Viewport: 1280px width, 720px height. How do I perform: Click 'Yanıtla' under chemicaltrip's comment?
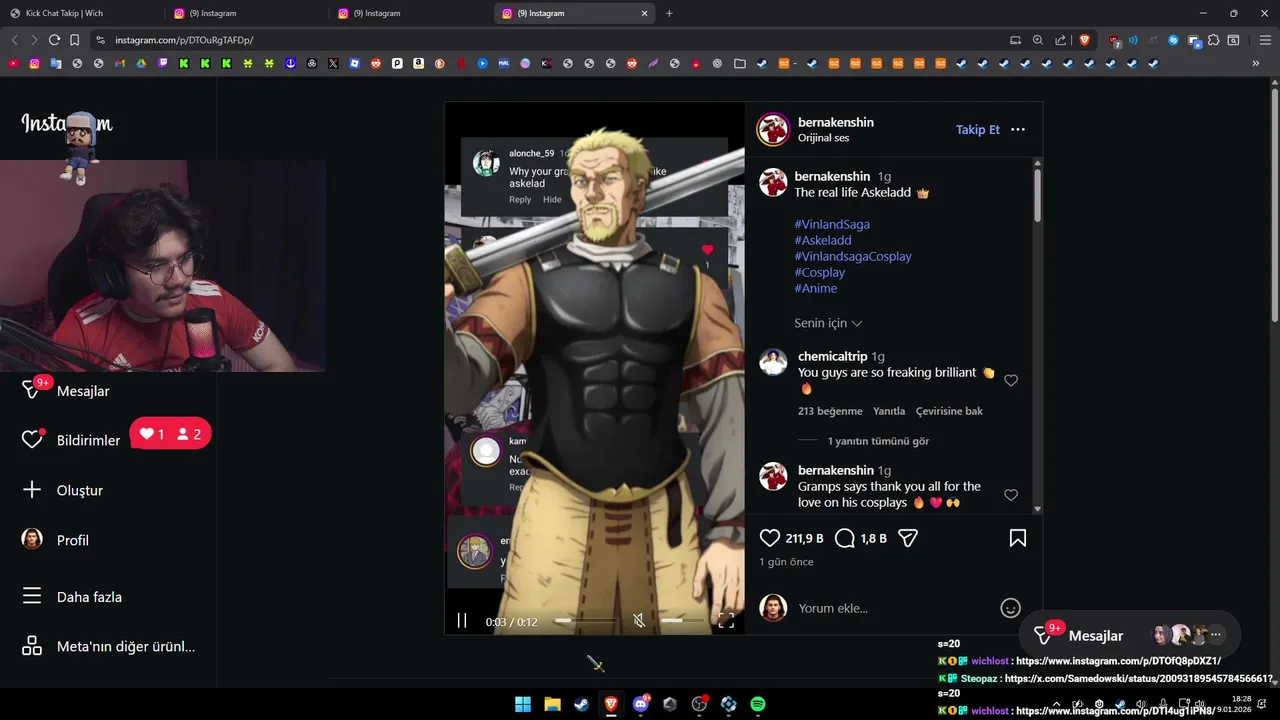pos(889,411)
